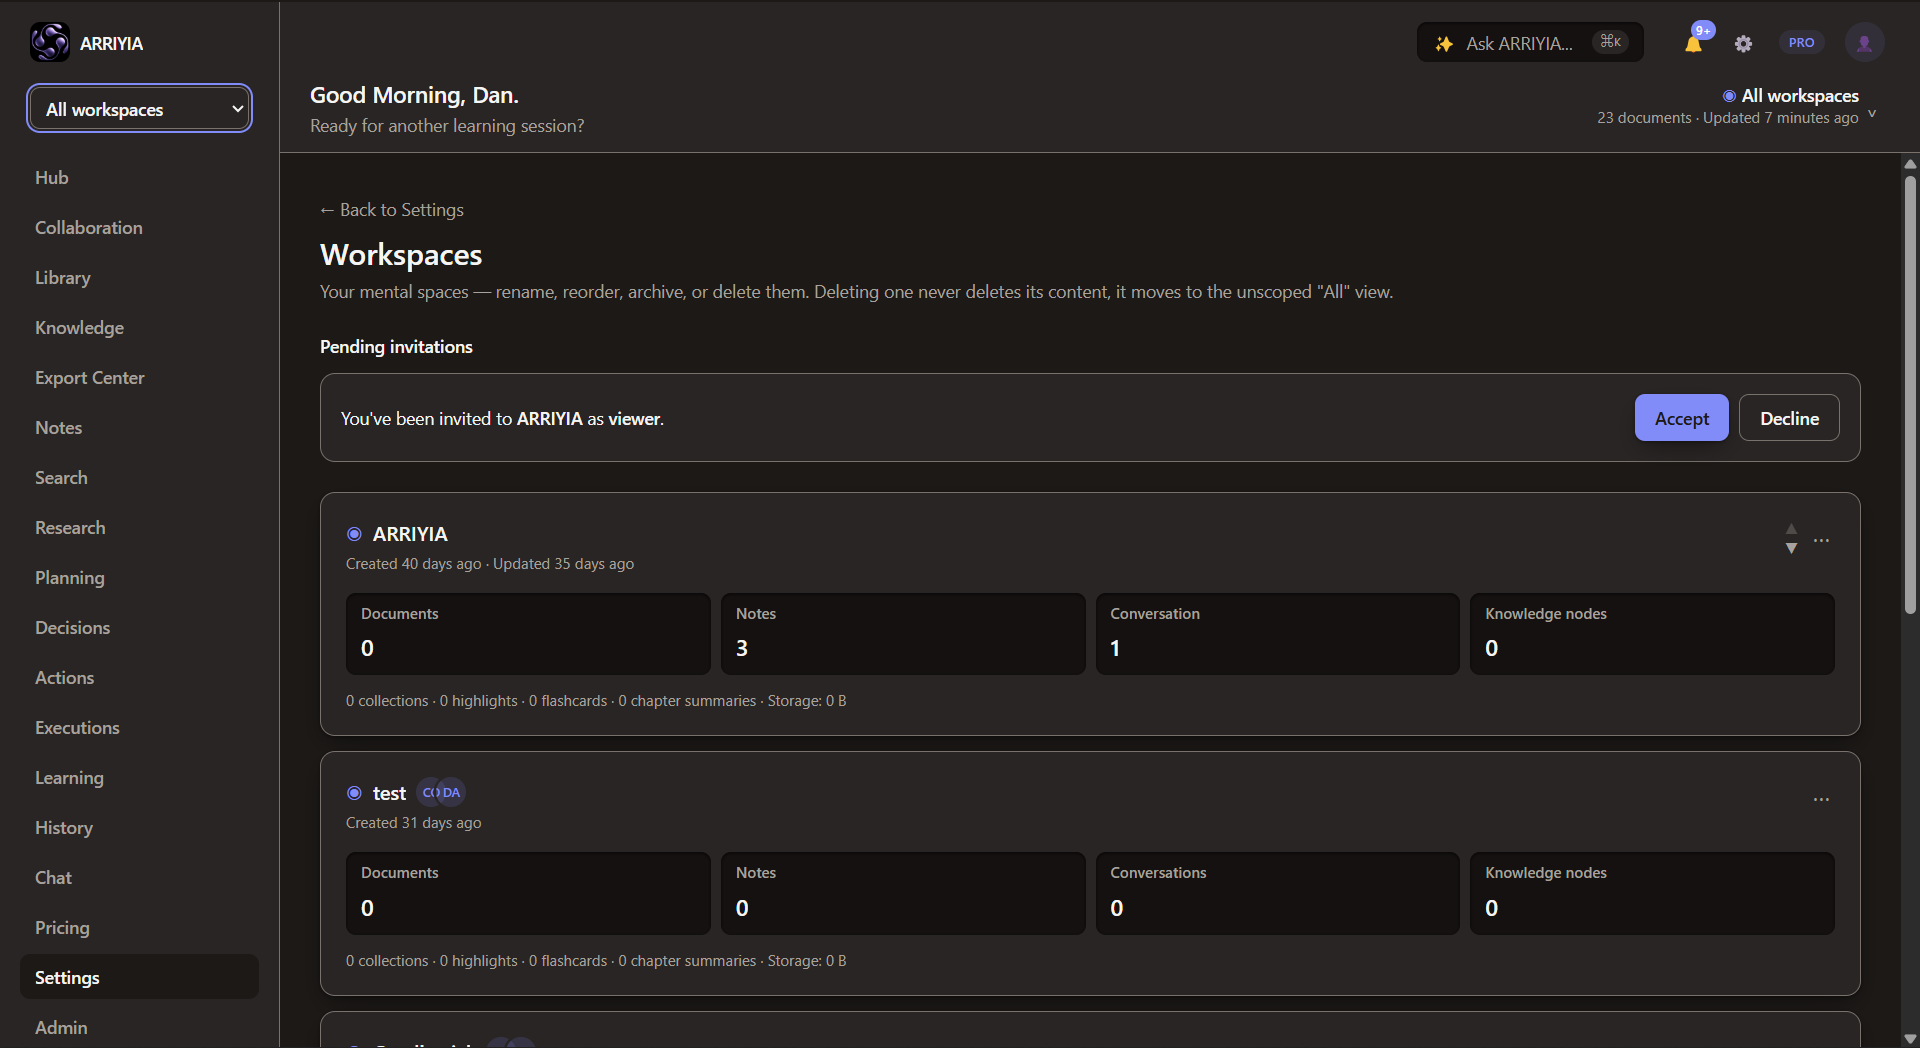Select the ARRIYIA workspace radio dot
This screenshot has width=1920, height=1048.
tap(354, 534)
